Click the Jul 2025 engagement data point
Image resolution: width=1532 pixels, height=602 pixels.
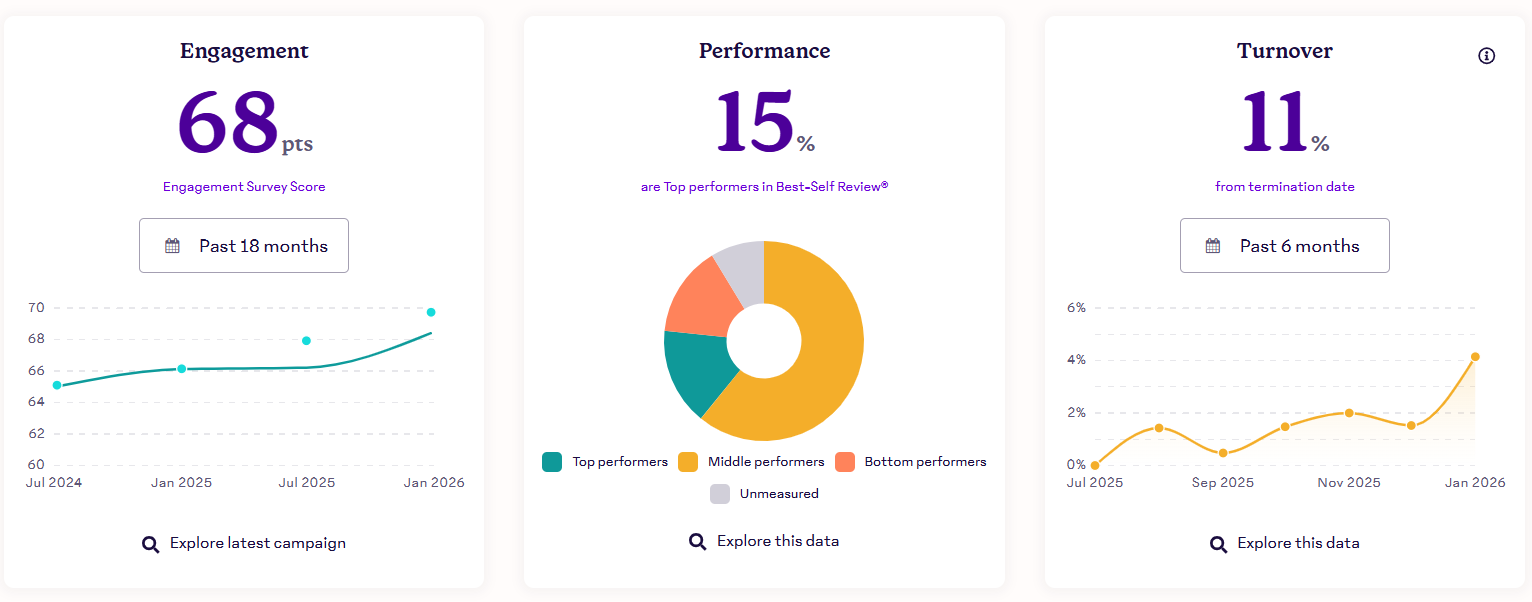(x=306, y=341)
